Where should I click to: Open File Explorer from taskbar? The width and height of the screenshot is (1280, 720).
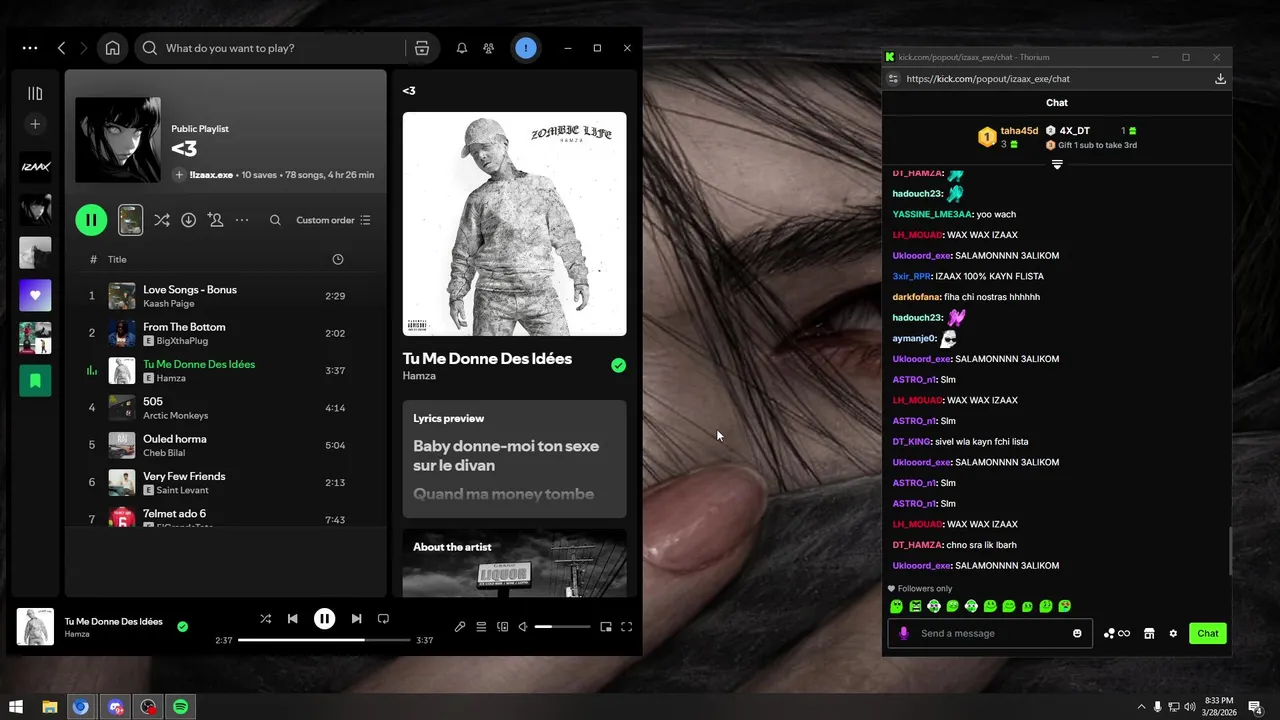point(49,707)
